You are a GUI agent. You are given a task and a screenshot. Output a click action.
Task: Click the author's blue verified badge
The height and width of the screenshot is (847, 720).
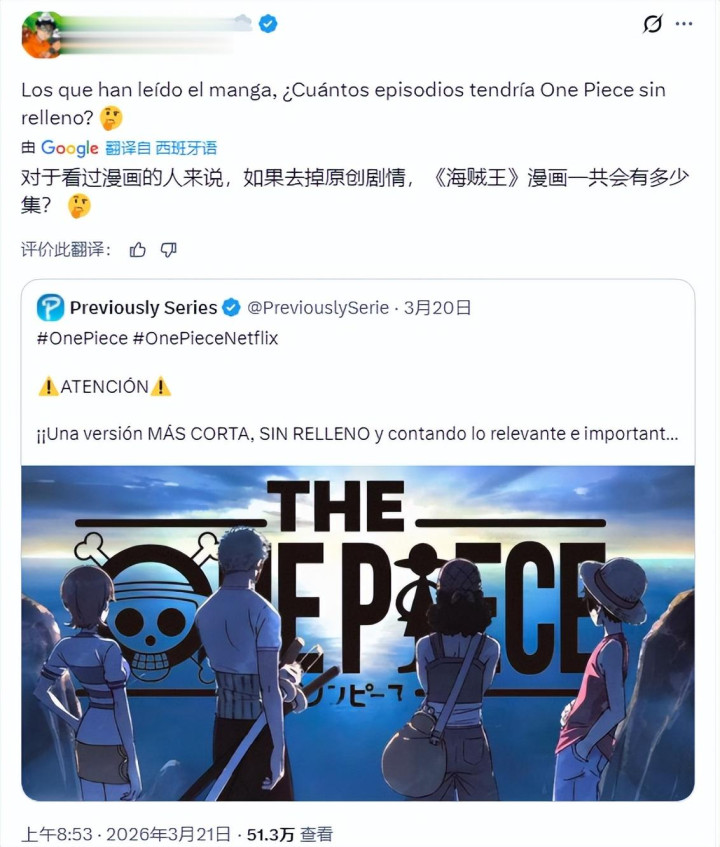[268, 24]
